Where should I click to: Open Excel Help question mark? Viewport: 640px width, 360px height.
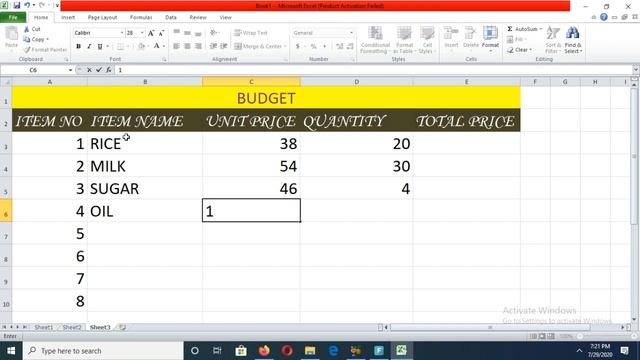(x=604, y=17)
